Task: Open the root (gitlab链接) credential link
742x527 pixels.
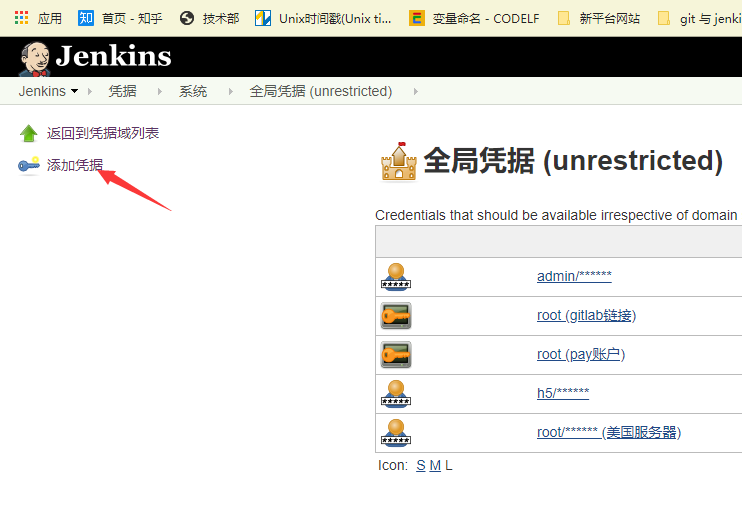Action: pos(586,315)
